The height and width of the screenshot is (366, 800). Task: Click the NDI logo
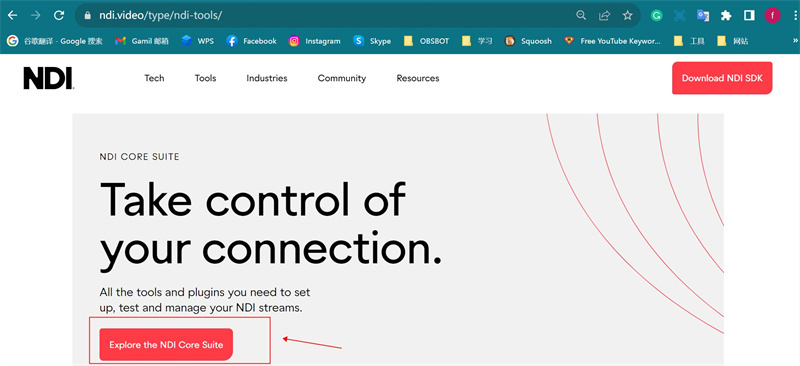click(x=48, y=79)
